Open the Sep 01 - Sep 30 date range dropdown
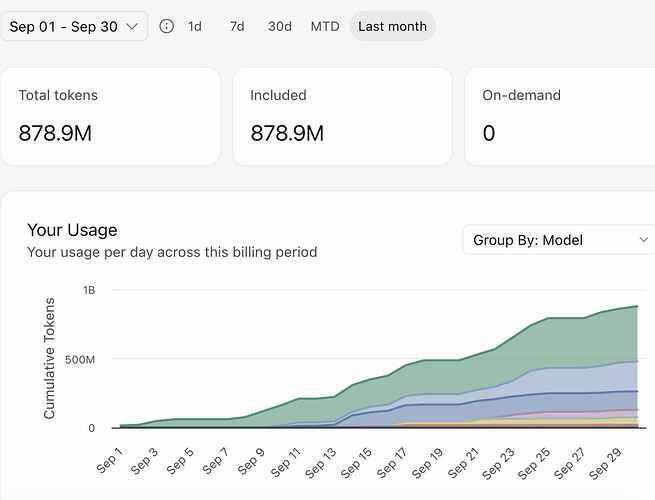Image resolution: width=655 pixels, height=500 pixels. 74,27
